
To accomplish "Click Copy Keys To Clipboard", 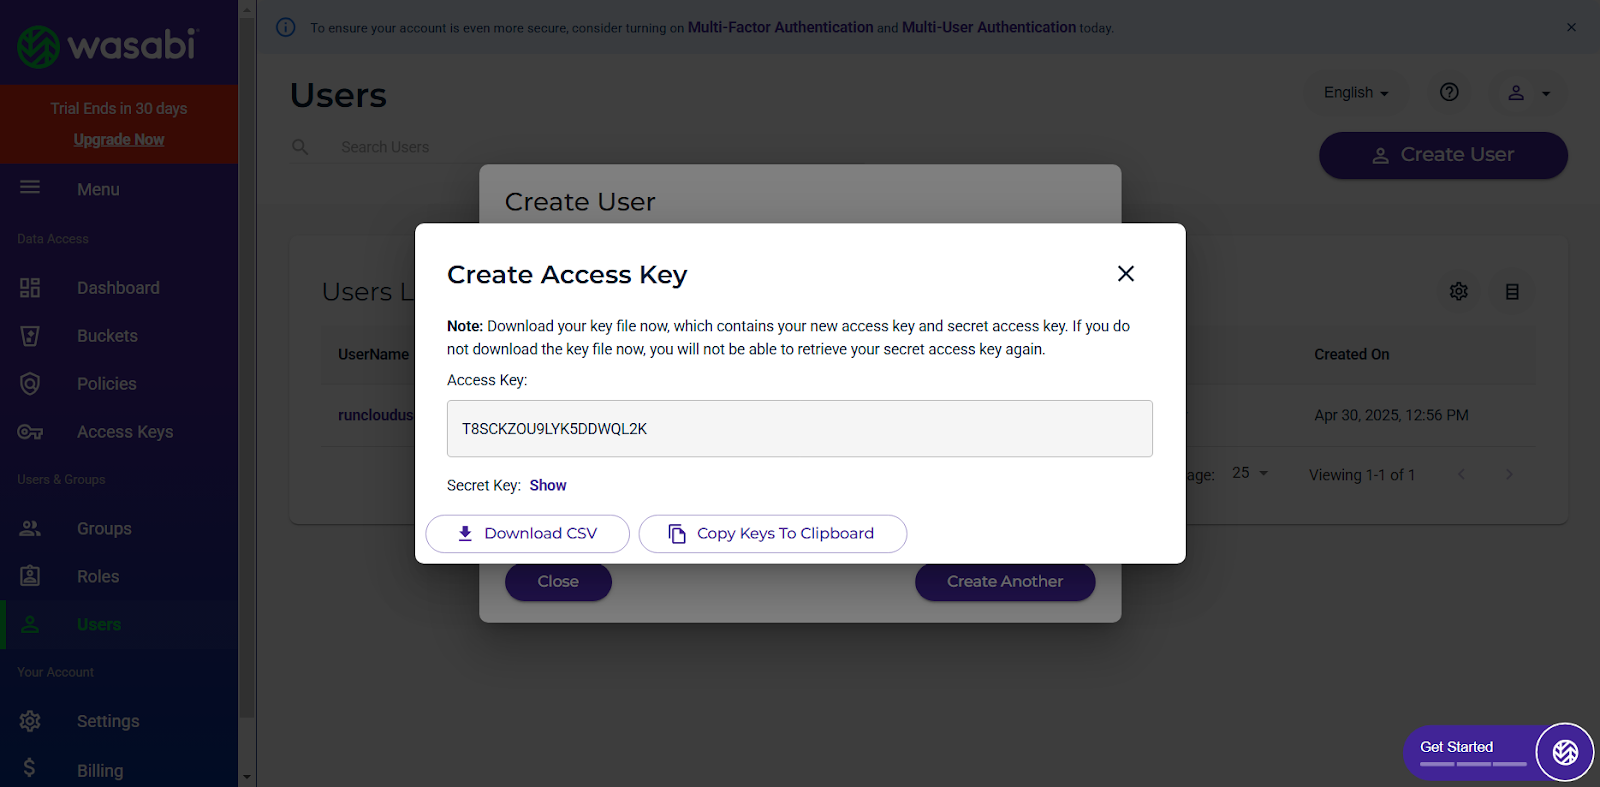I will 773,534.
